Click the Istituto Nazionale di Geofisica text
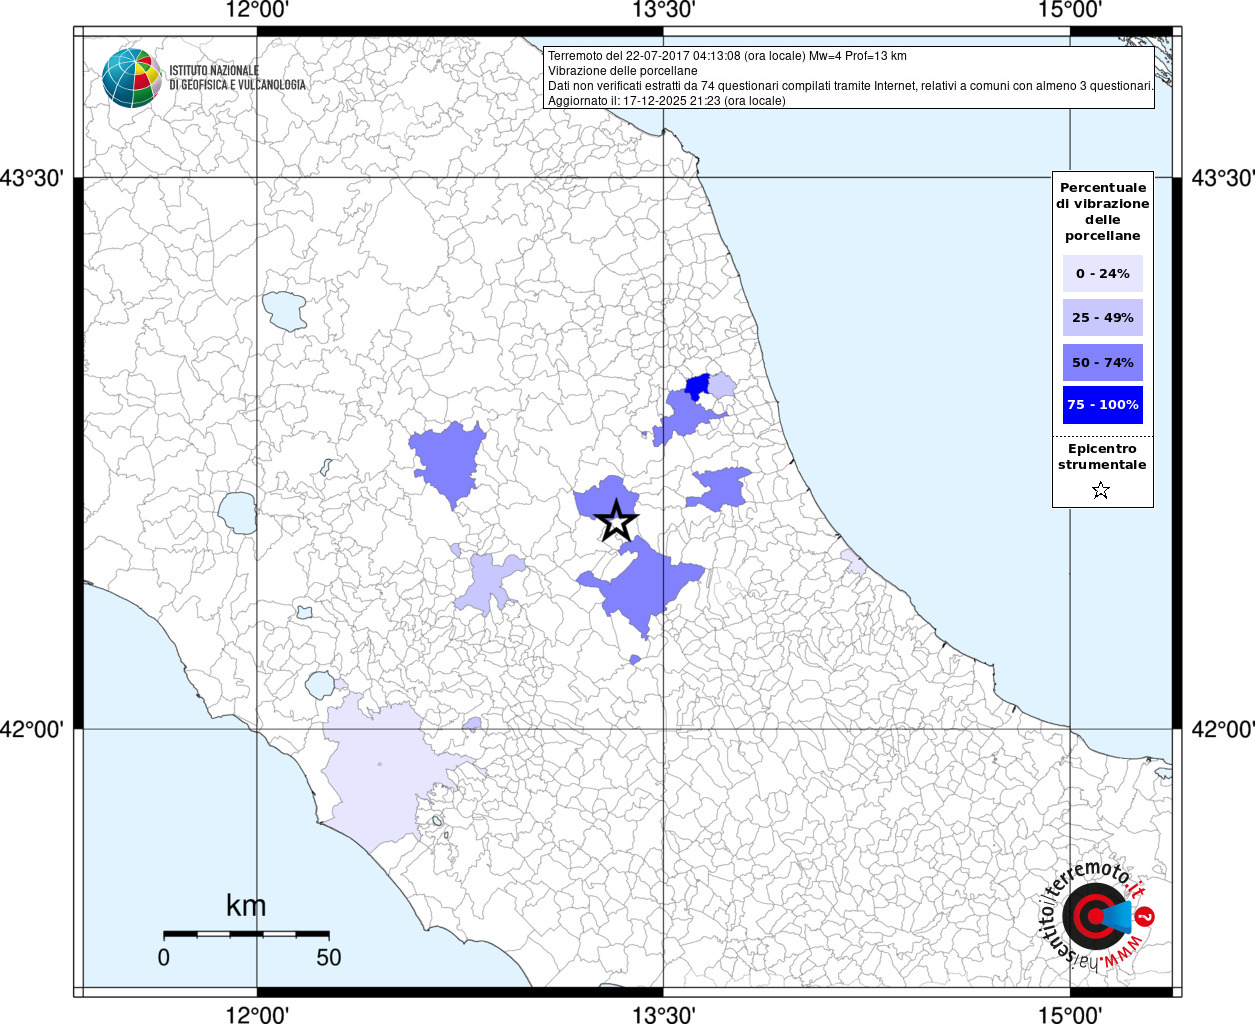 tap(237, 78)
